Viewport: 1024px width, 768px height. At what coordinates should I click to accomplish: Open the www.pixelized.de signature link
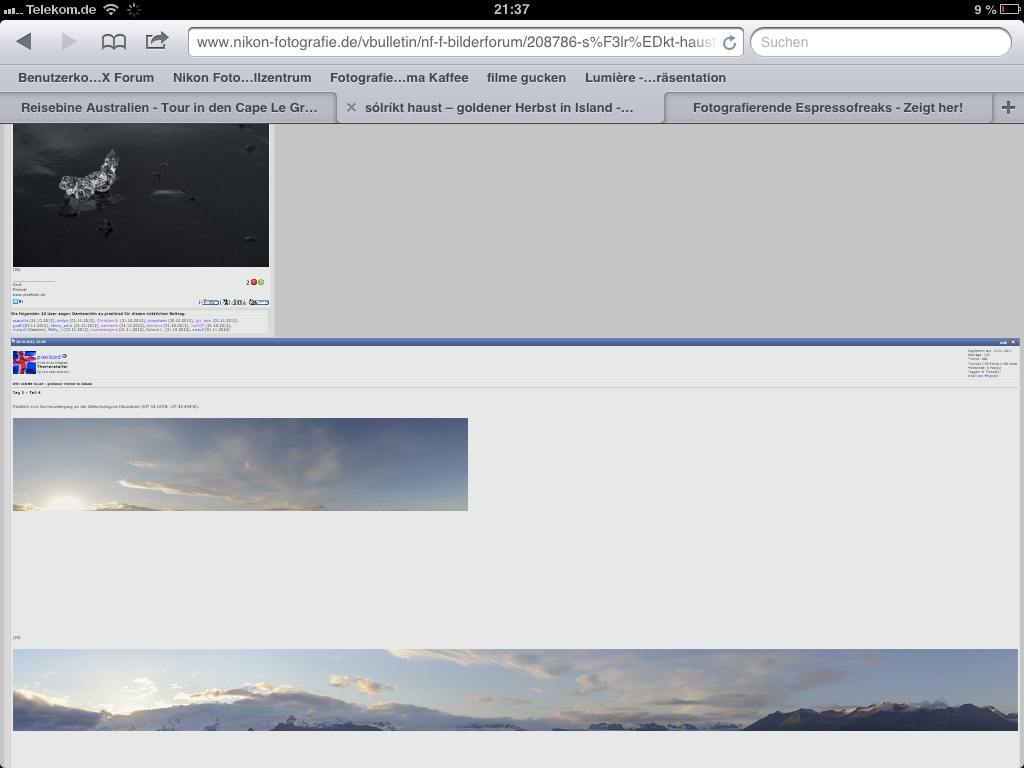29,295
